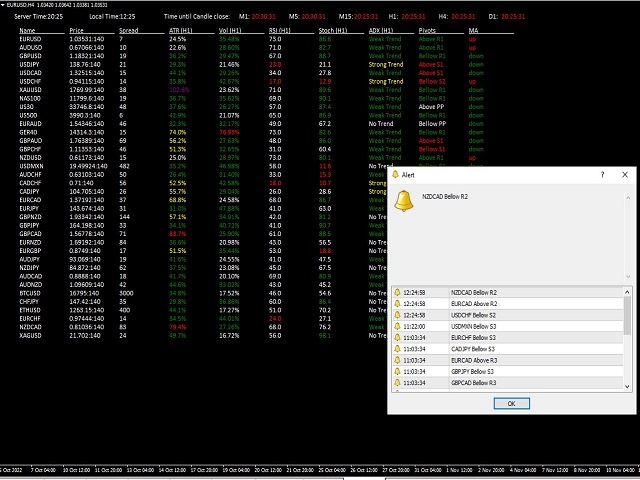Screen dimensions: 640x480
Task: Click bell icon beside USDCHF Bellow S2 row
Action: pyautogui.click(x=397, y=315)
